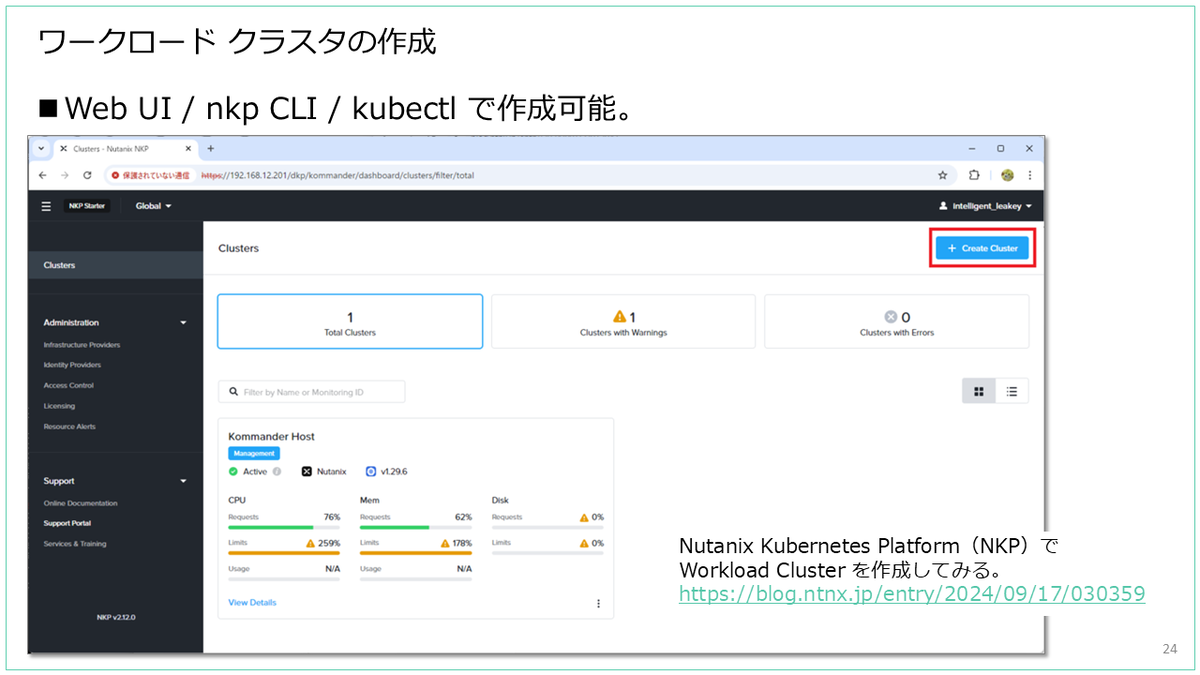The height and width of the screenshot is (675, 1200).
Task: Click the browser forward arrow
Action: 64,175
